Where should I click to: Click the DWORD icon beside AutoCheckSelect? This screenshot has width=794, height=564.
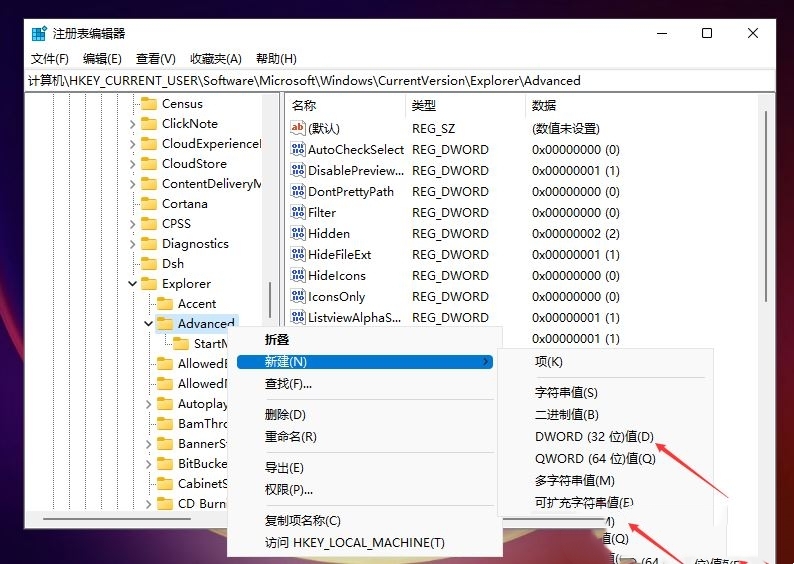click(298, 149)
